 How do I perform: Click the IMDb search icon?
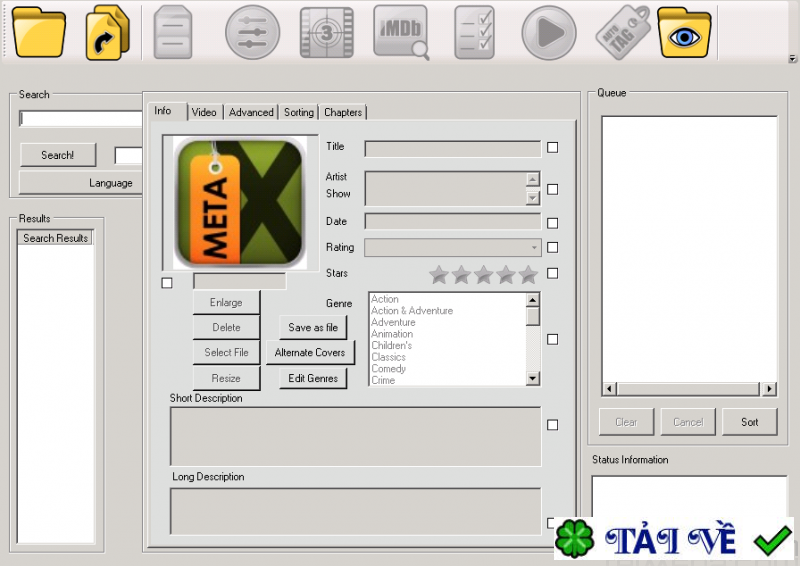tap(401, 32)
